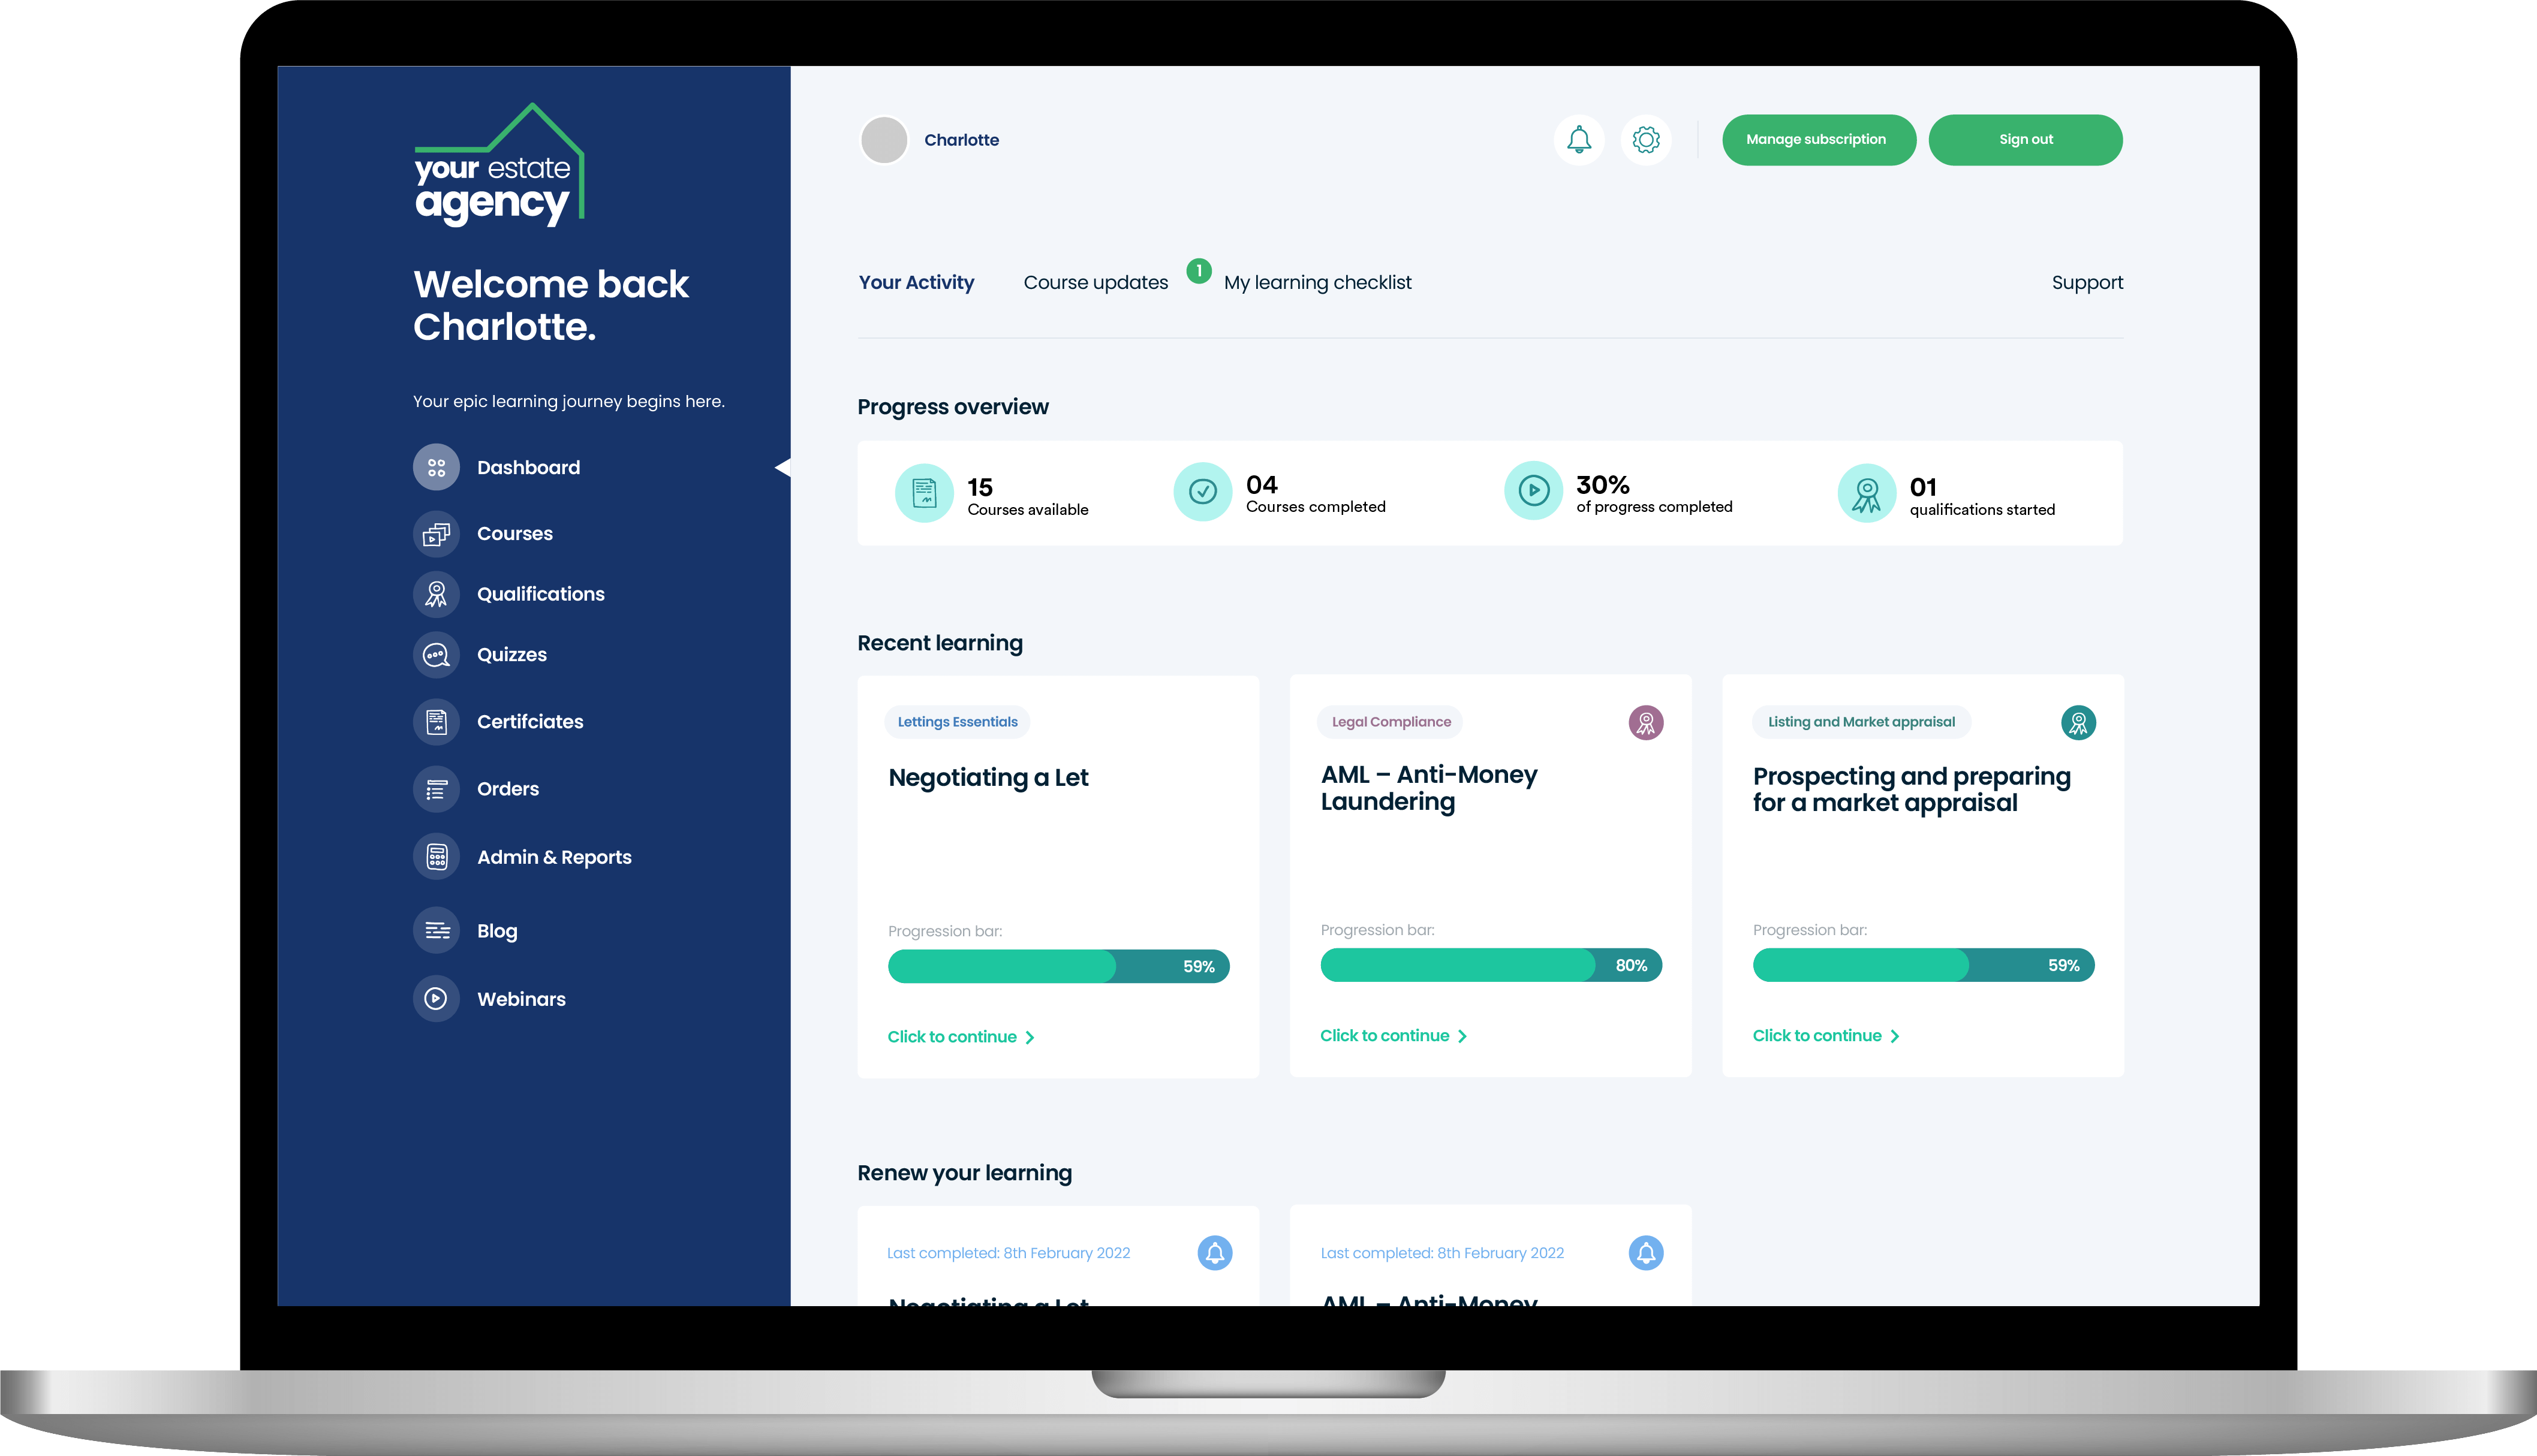Open the Negotiating a Let card title
Image resolution: width=2537 pixels, height=1456 pixels.
(988, 777)
